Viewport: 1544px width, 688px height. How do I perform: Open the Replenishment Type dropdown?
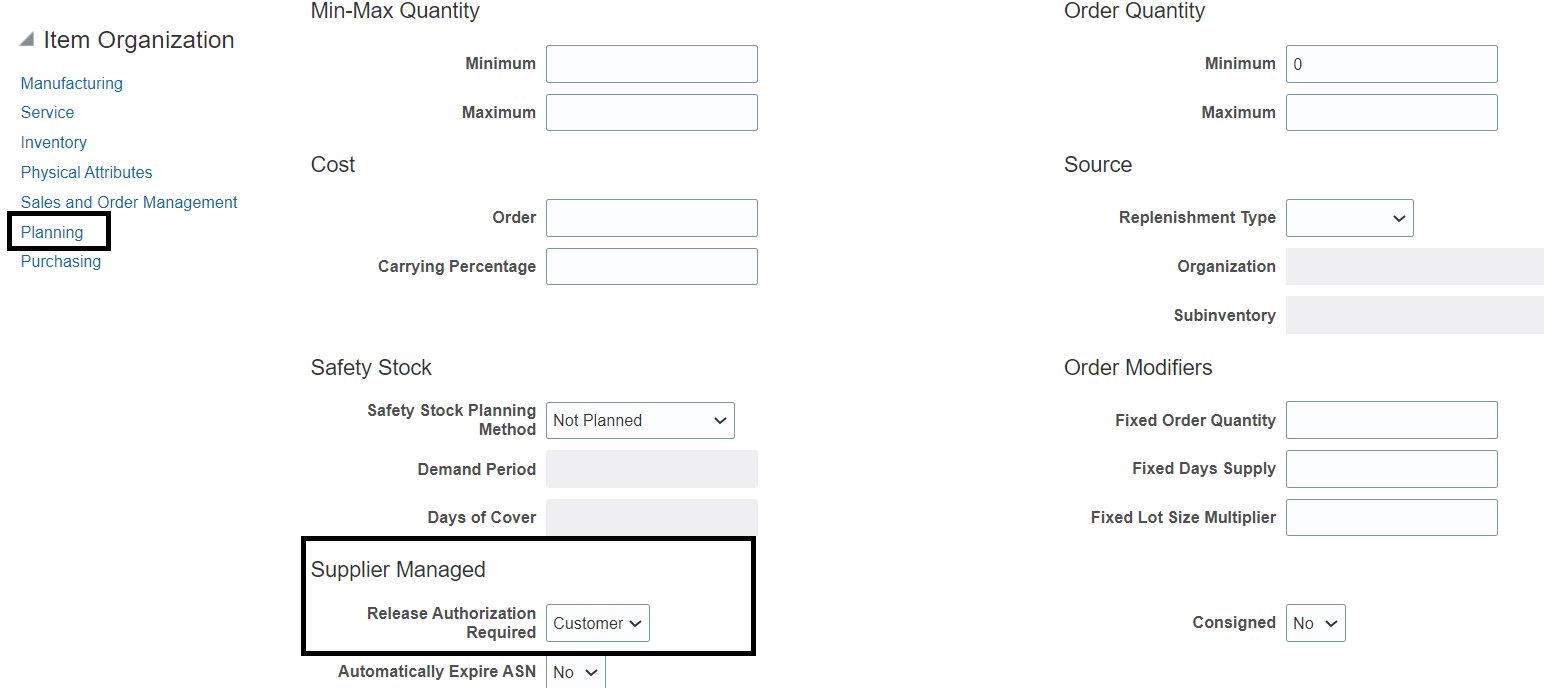pos(1349,218)
